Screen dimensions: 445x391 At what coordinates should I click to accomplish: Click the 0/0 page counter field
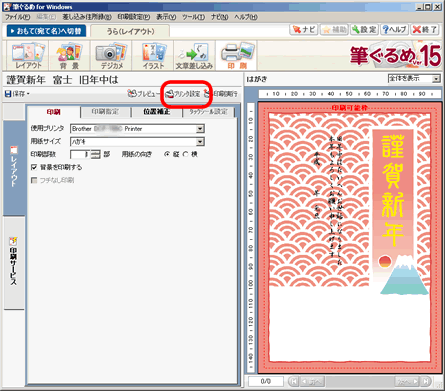click(x=266, y=381)
